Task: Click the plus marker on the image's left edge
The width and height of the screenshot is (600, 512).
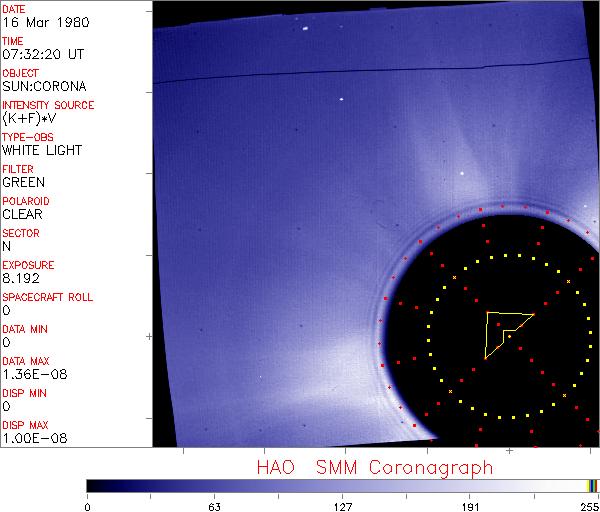Action: coord(150,336)
